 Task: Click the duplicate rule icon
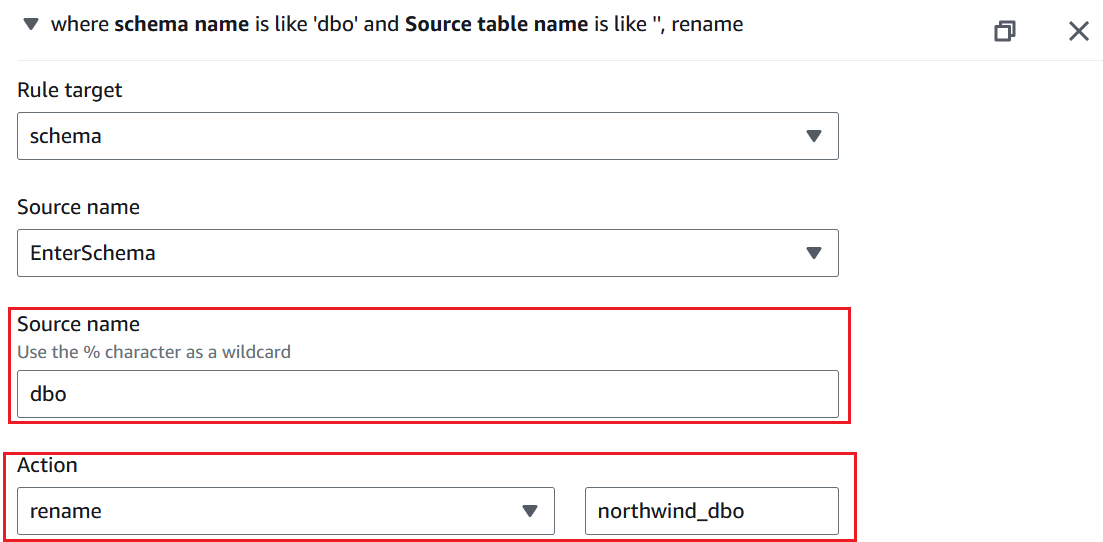point(1005,31)
